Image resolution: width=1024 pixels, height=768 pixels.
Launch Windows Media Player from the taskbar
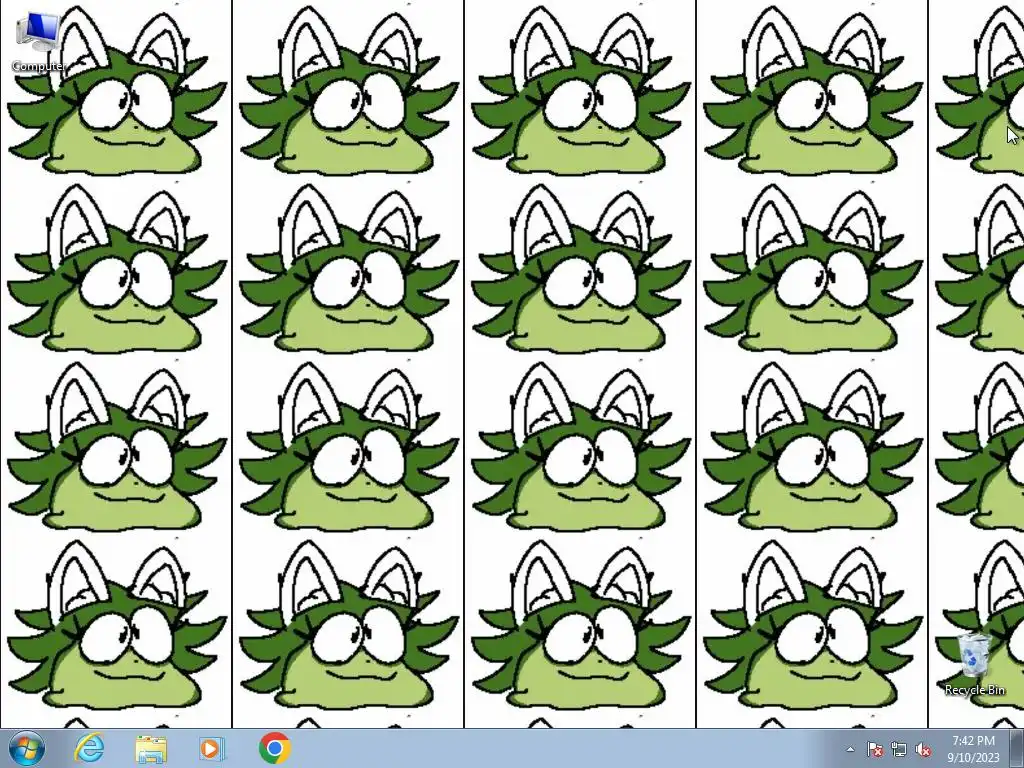(x=212, y=748)
